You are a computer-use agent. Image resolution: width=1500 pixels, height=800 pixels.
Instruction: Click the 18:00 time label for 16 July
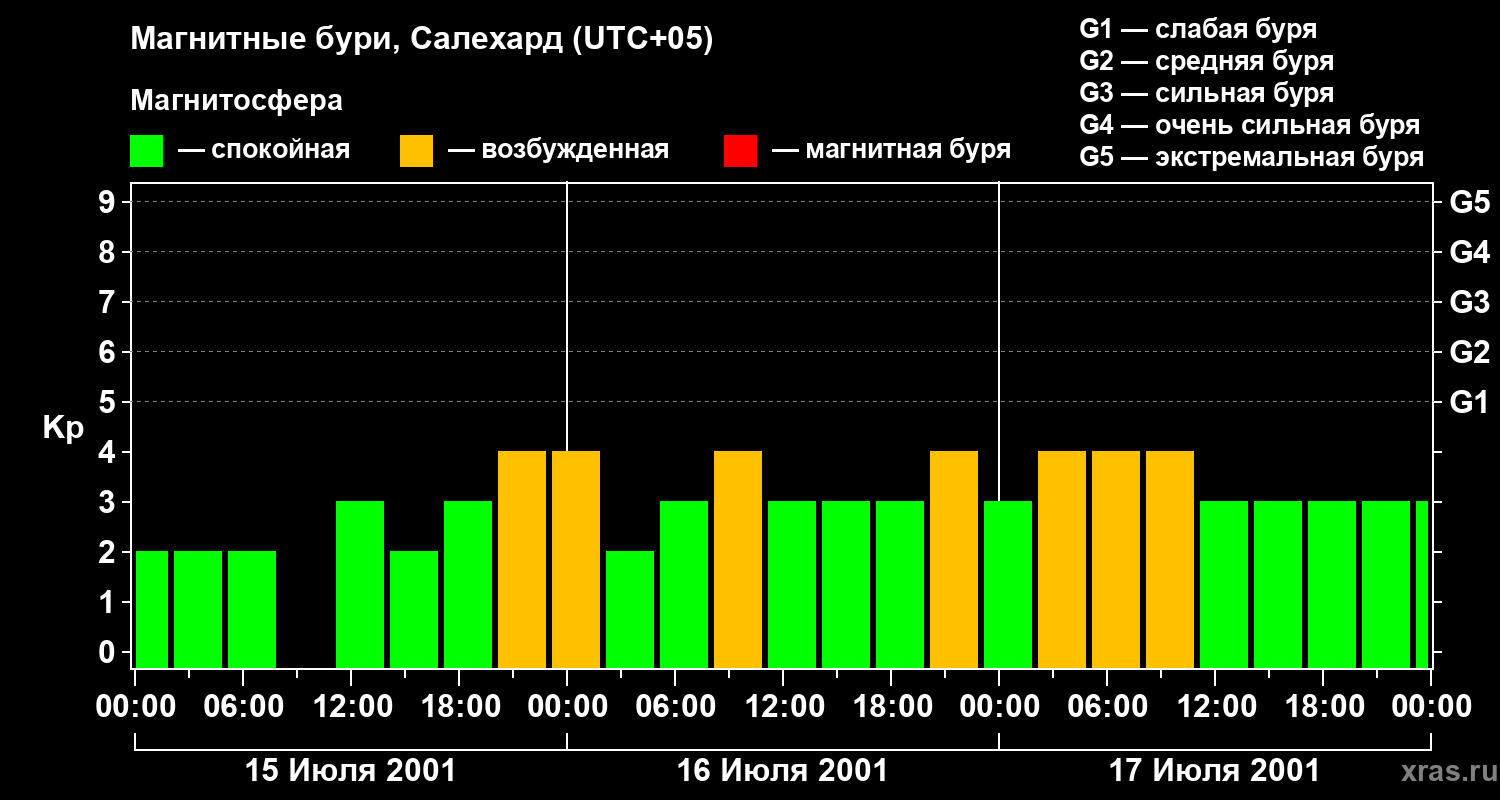891,707
